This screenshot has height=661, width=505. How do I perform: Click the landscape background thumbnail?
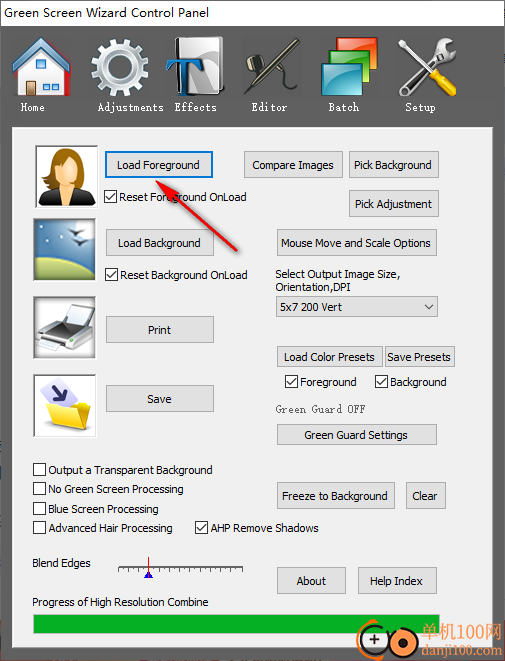[x=65, y=250]
